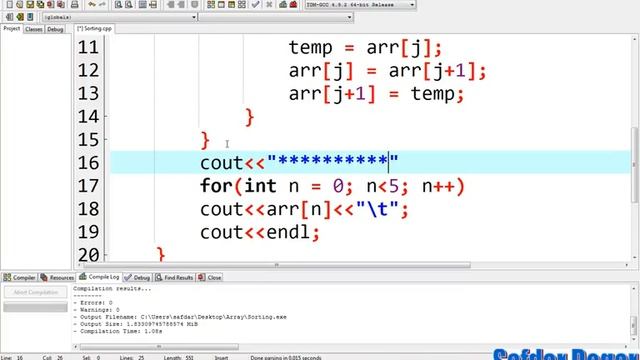This screenshot has width=640, height=360.
Task: Click the 'Errors: 0' log line
Action: [93, 303]
